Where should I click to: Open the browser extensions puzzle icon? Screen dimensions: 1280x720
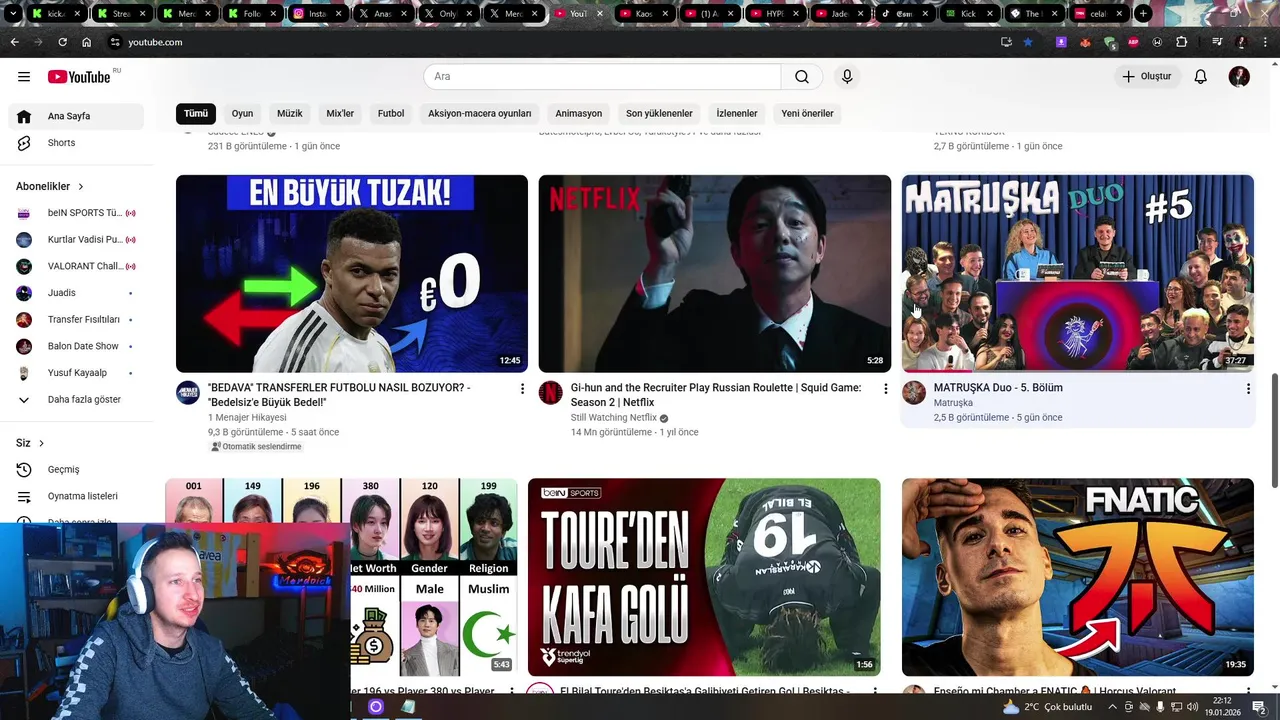[x=1182, y=42]
